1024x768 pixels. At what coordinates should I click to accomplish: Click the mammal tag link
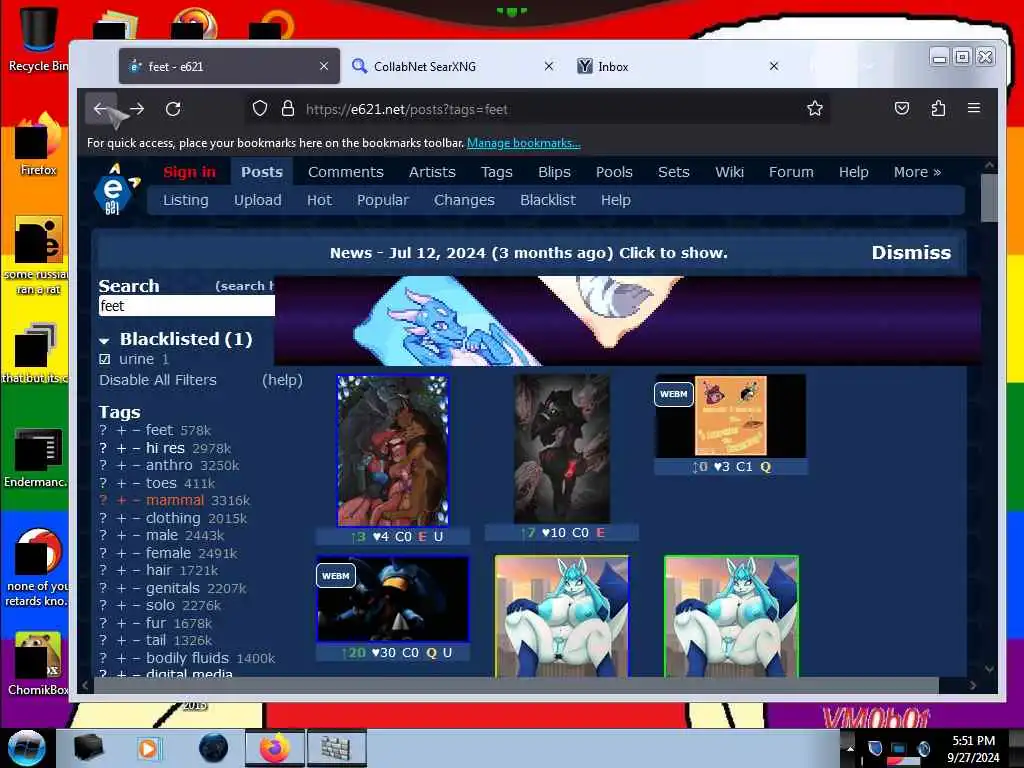tap(174, 500)
